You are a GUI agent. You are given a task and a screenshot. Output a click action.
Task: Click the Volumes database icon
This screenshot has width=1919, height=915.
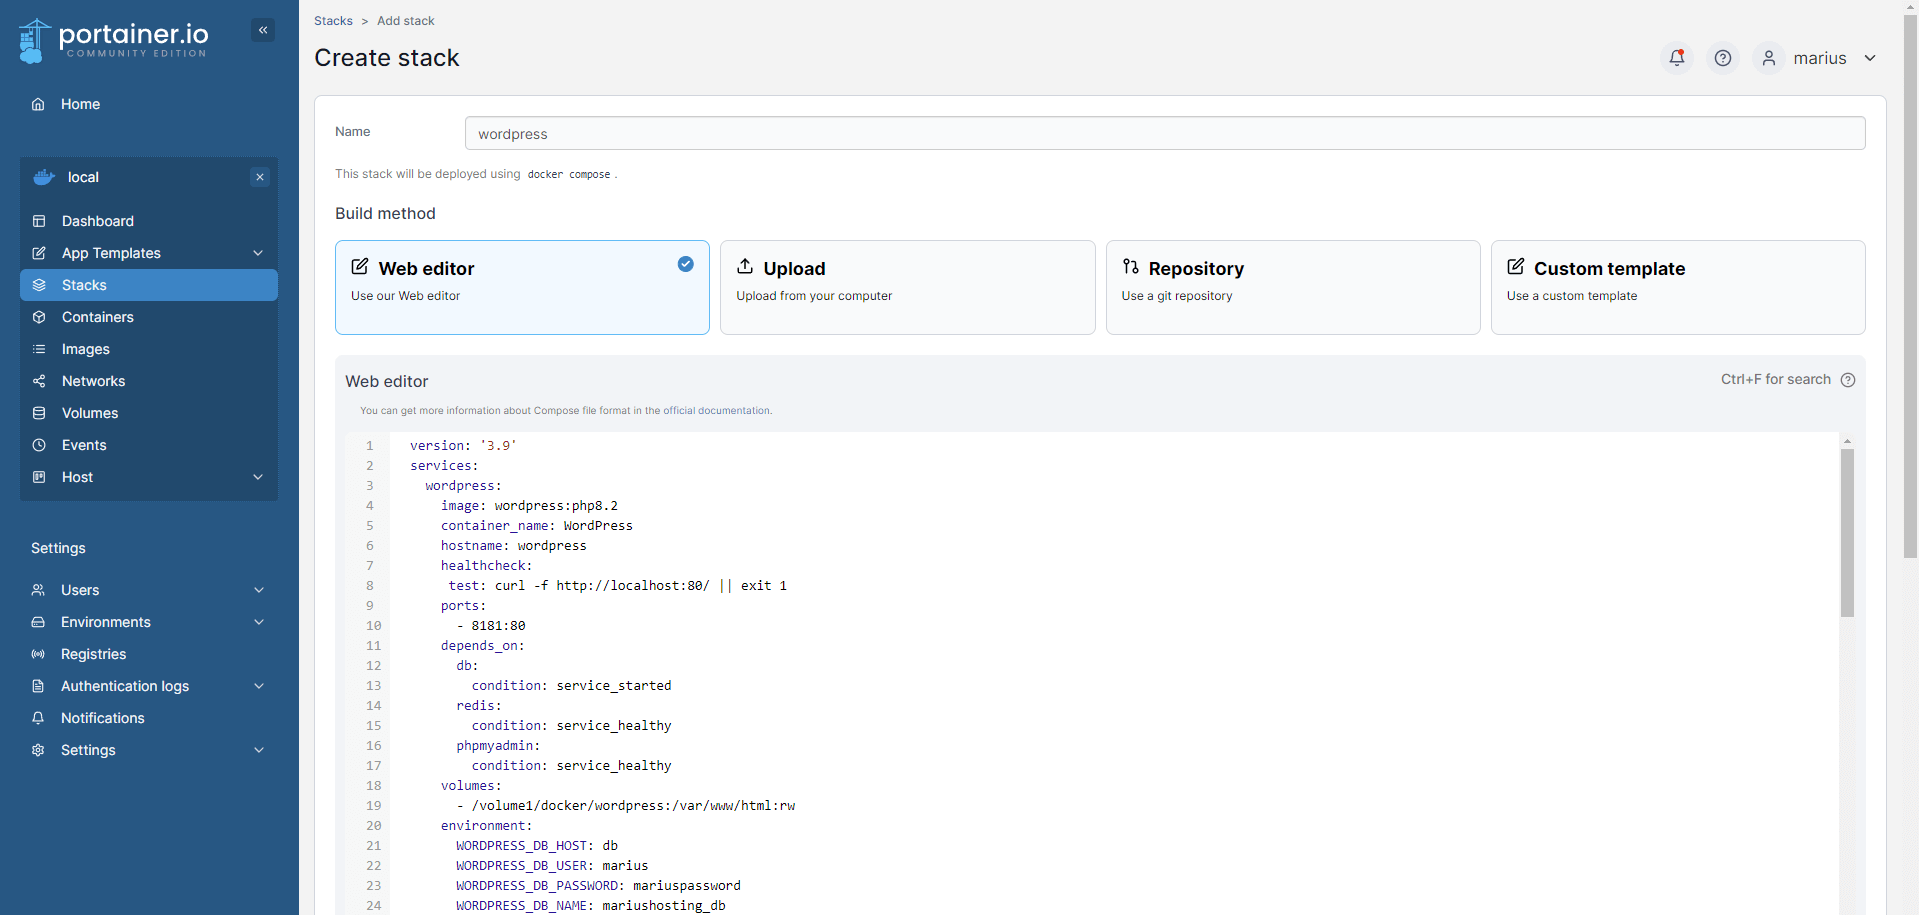click(x=39, y=413)
